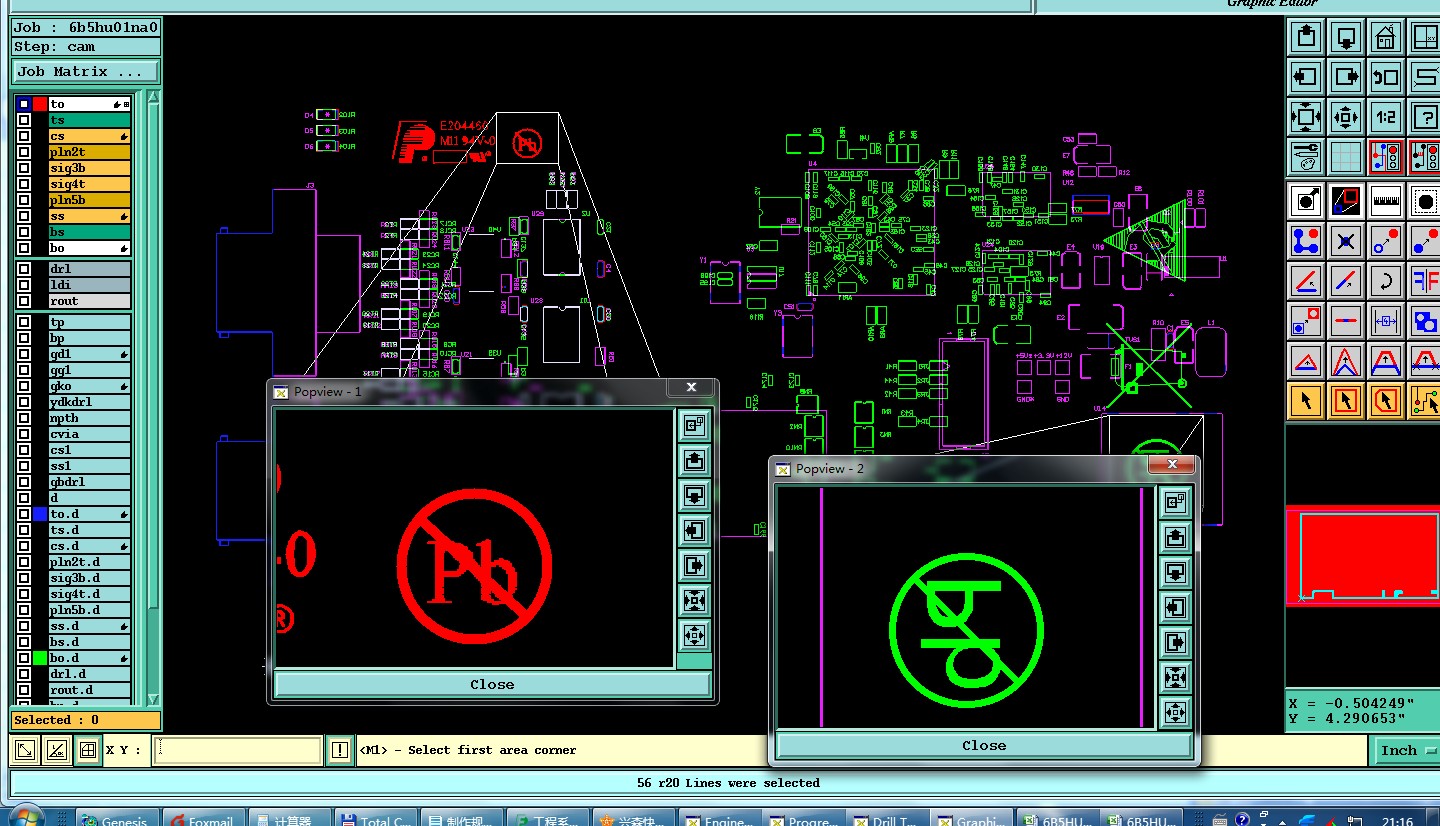Screen dimensions: 1440x826
Task: Choose rectangle area select arrow tool
Action: coord(1346,401)
